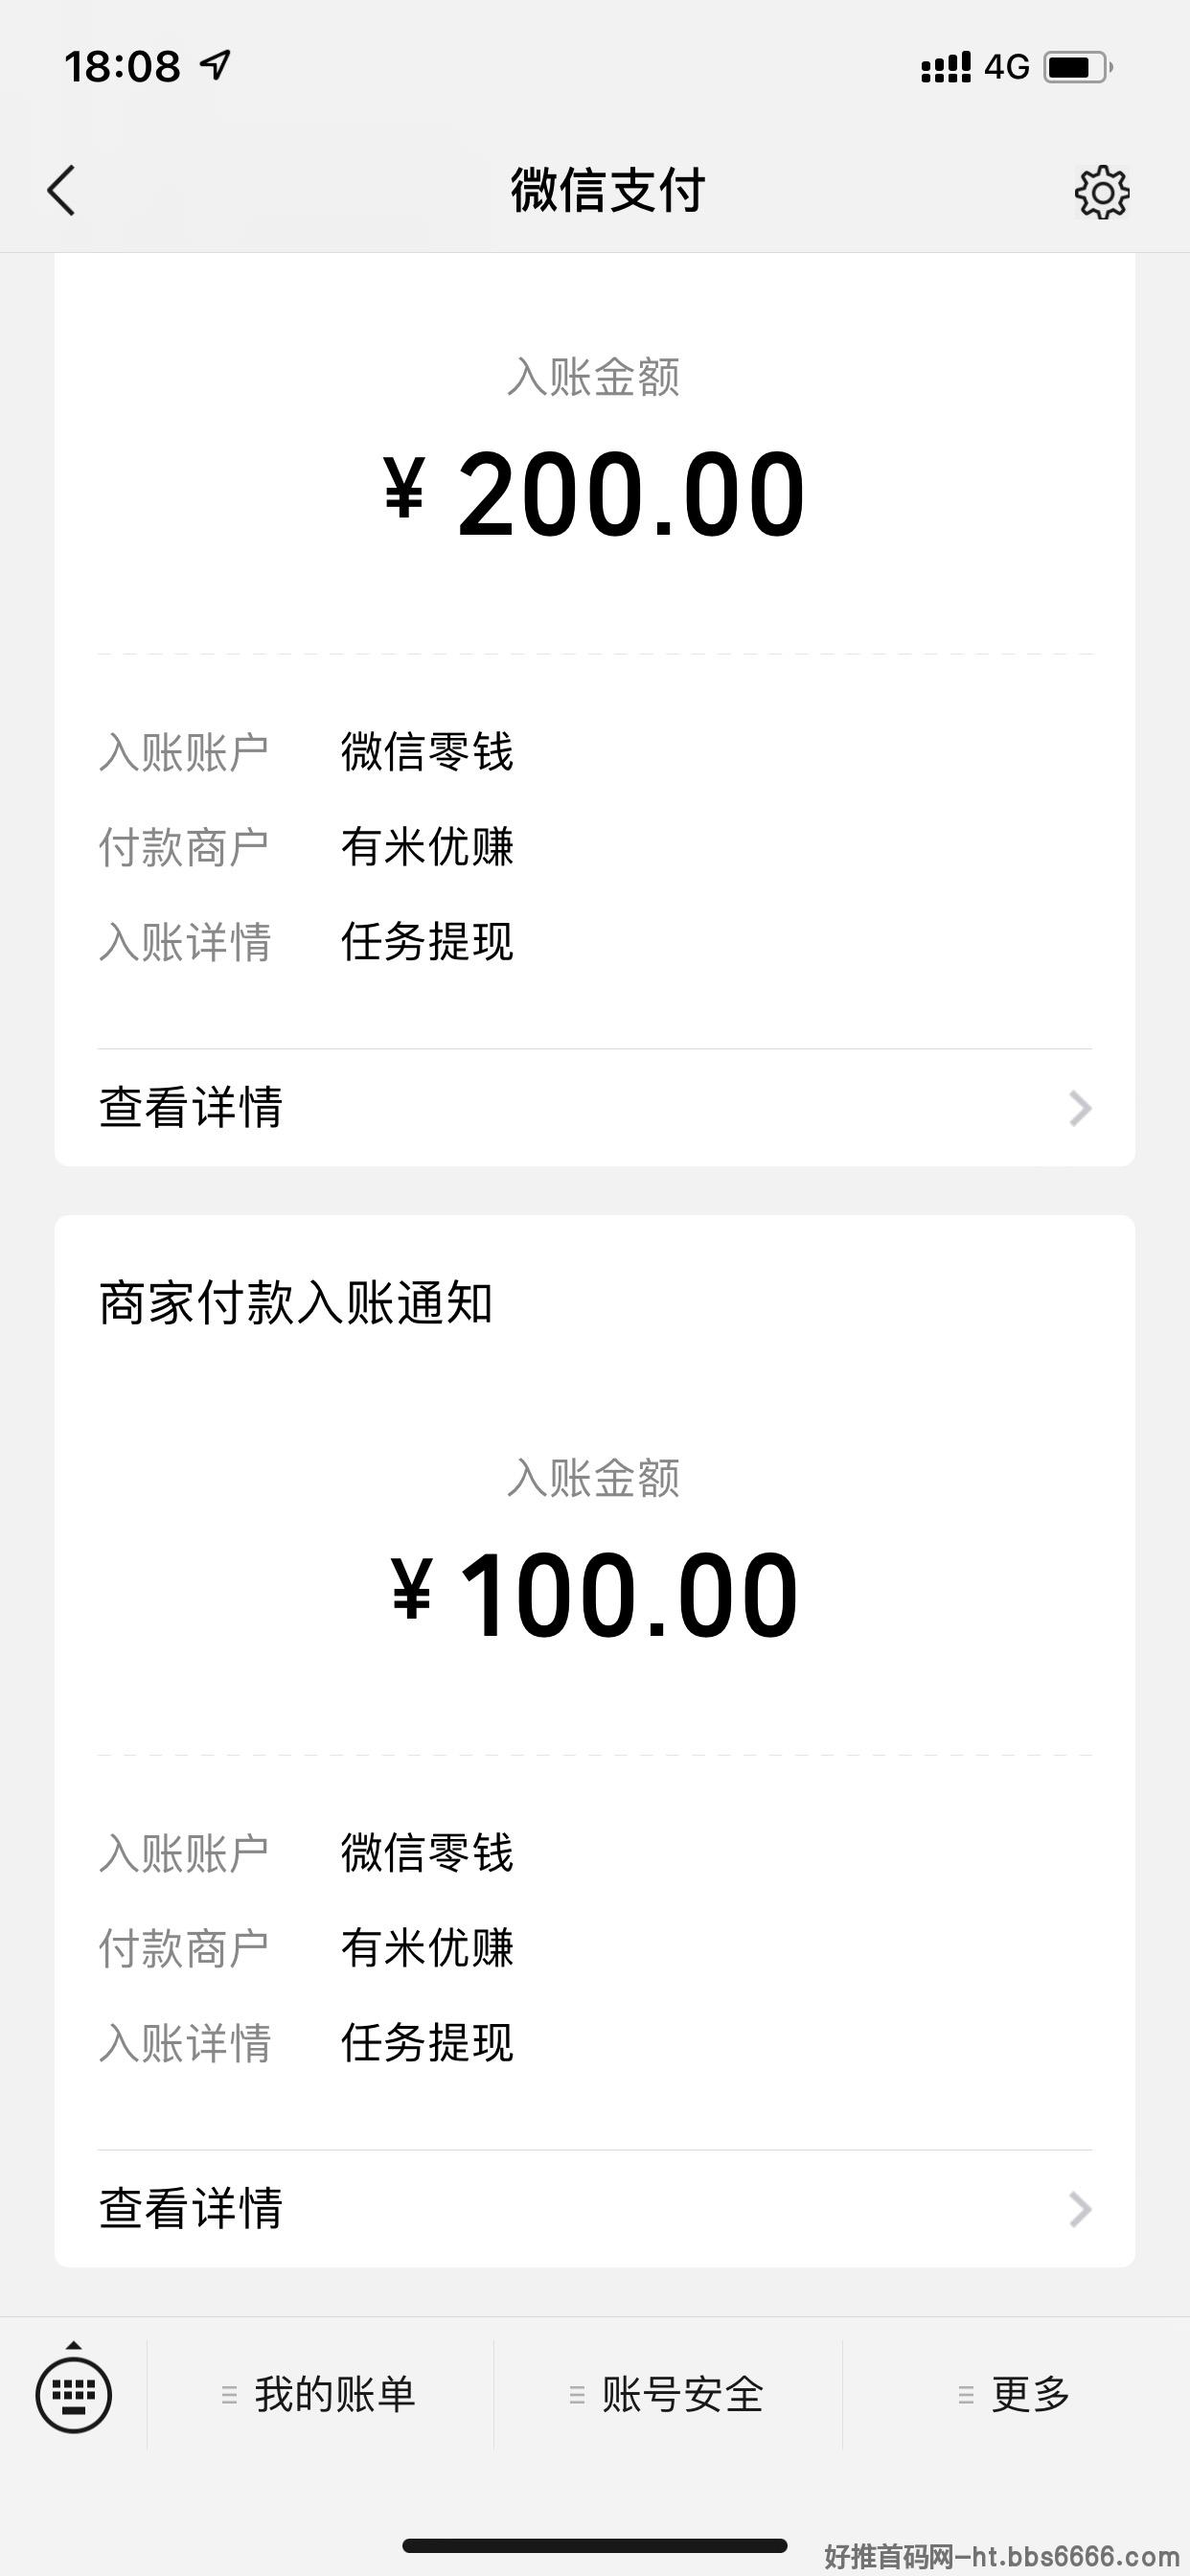1190x2576 pixels.
Task: Tap the battery status icon
Action: pyautogui.click(x=1078, y=67)
